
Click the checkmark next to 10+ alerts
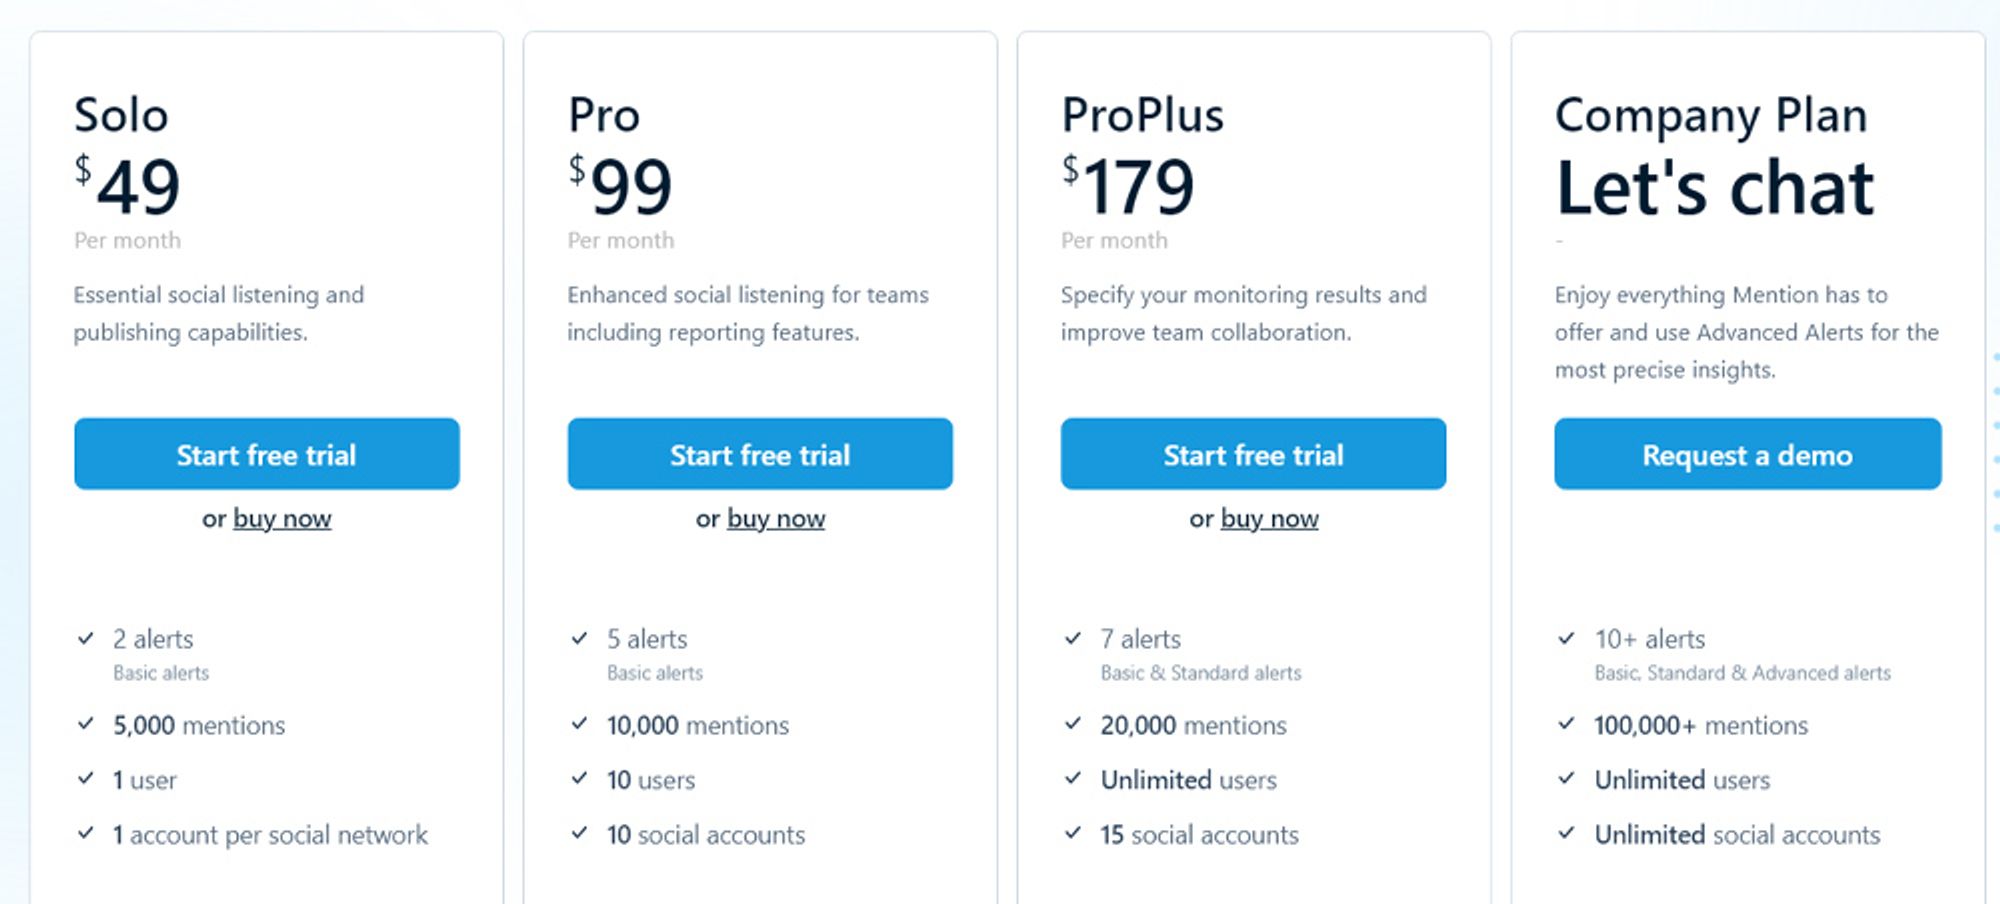1567,638
